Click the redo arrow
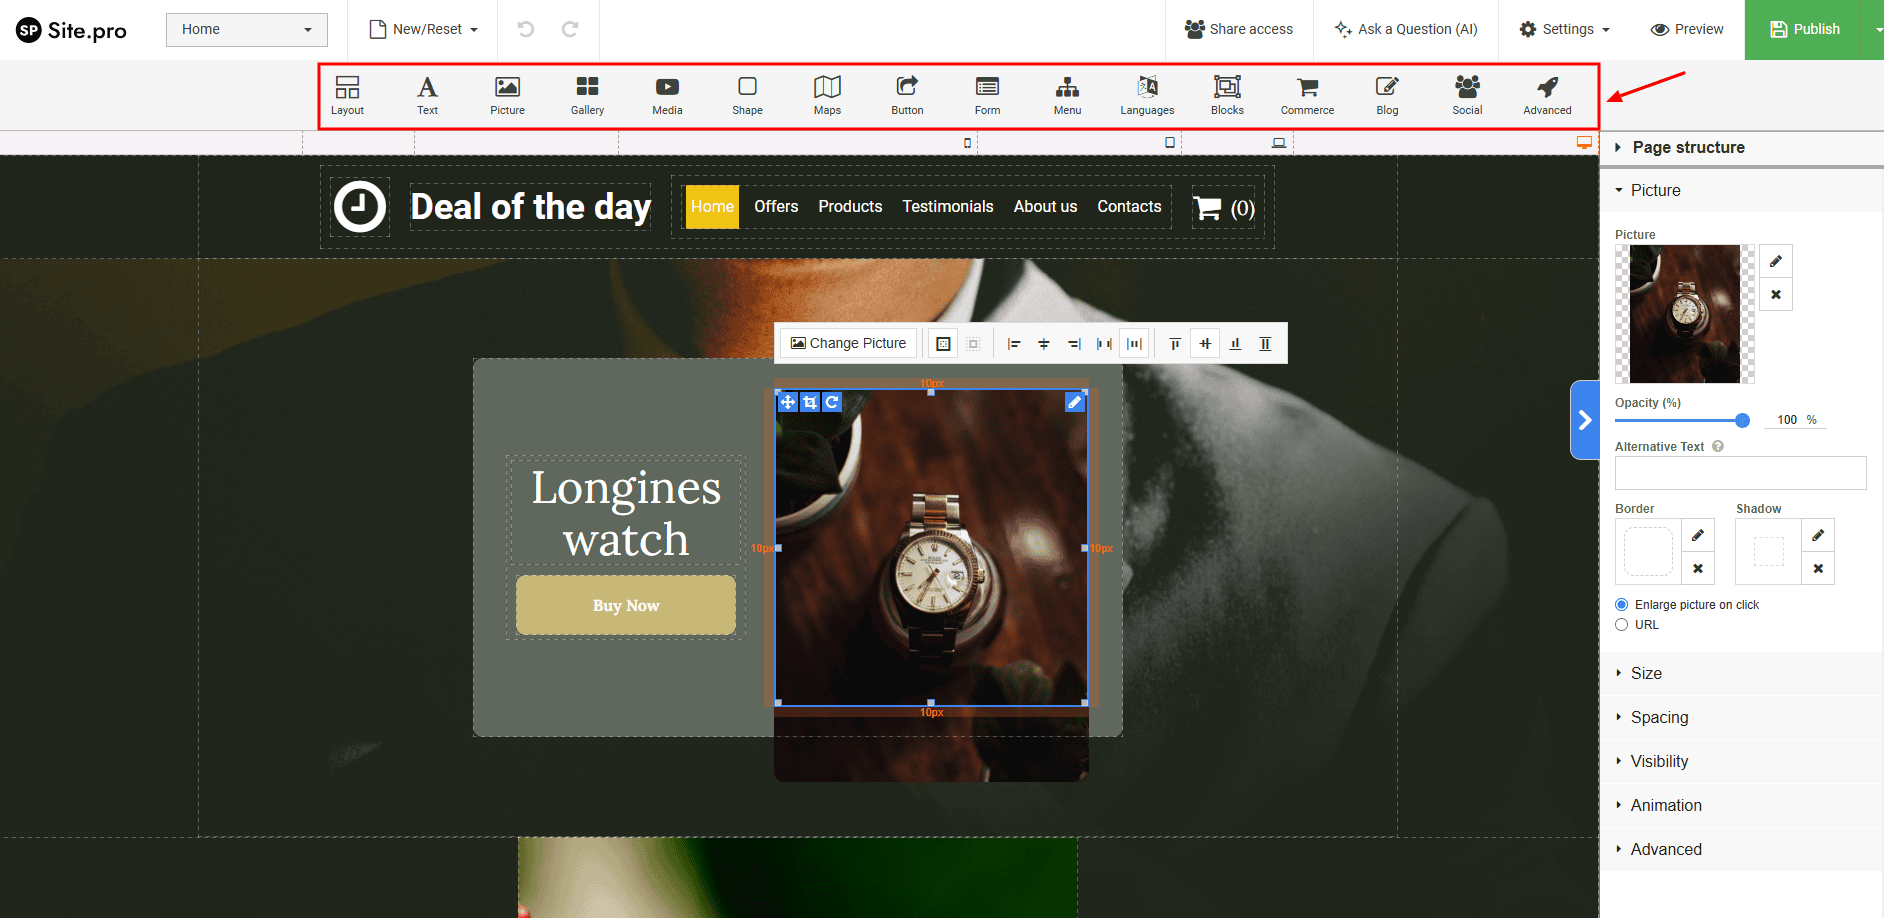 570,29
